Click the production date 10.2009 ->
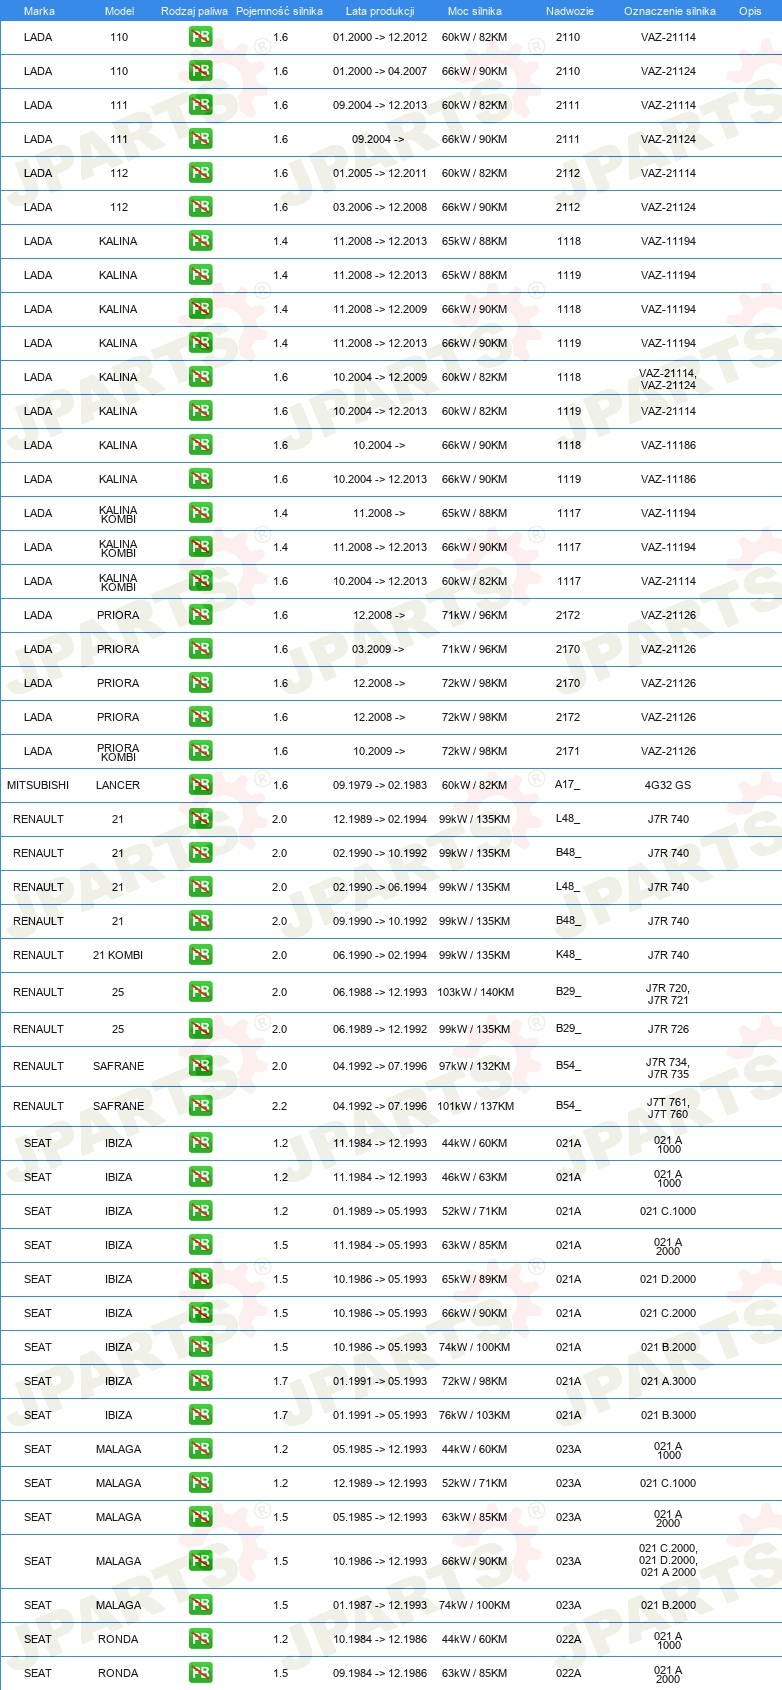782x1690 pixels. click(379, 751)
